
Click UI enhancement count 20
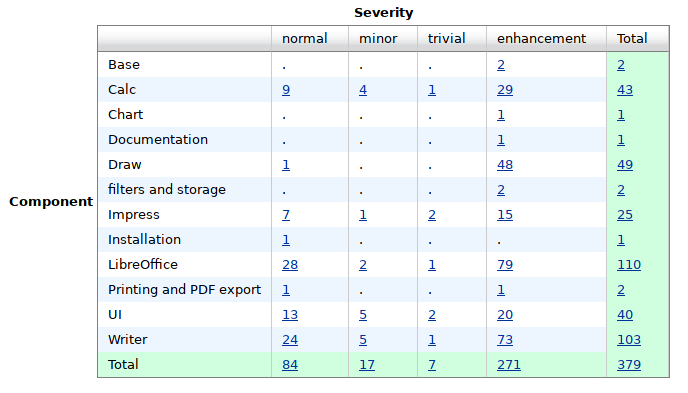pyautogui.click(x=505, y=315)
